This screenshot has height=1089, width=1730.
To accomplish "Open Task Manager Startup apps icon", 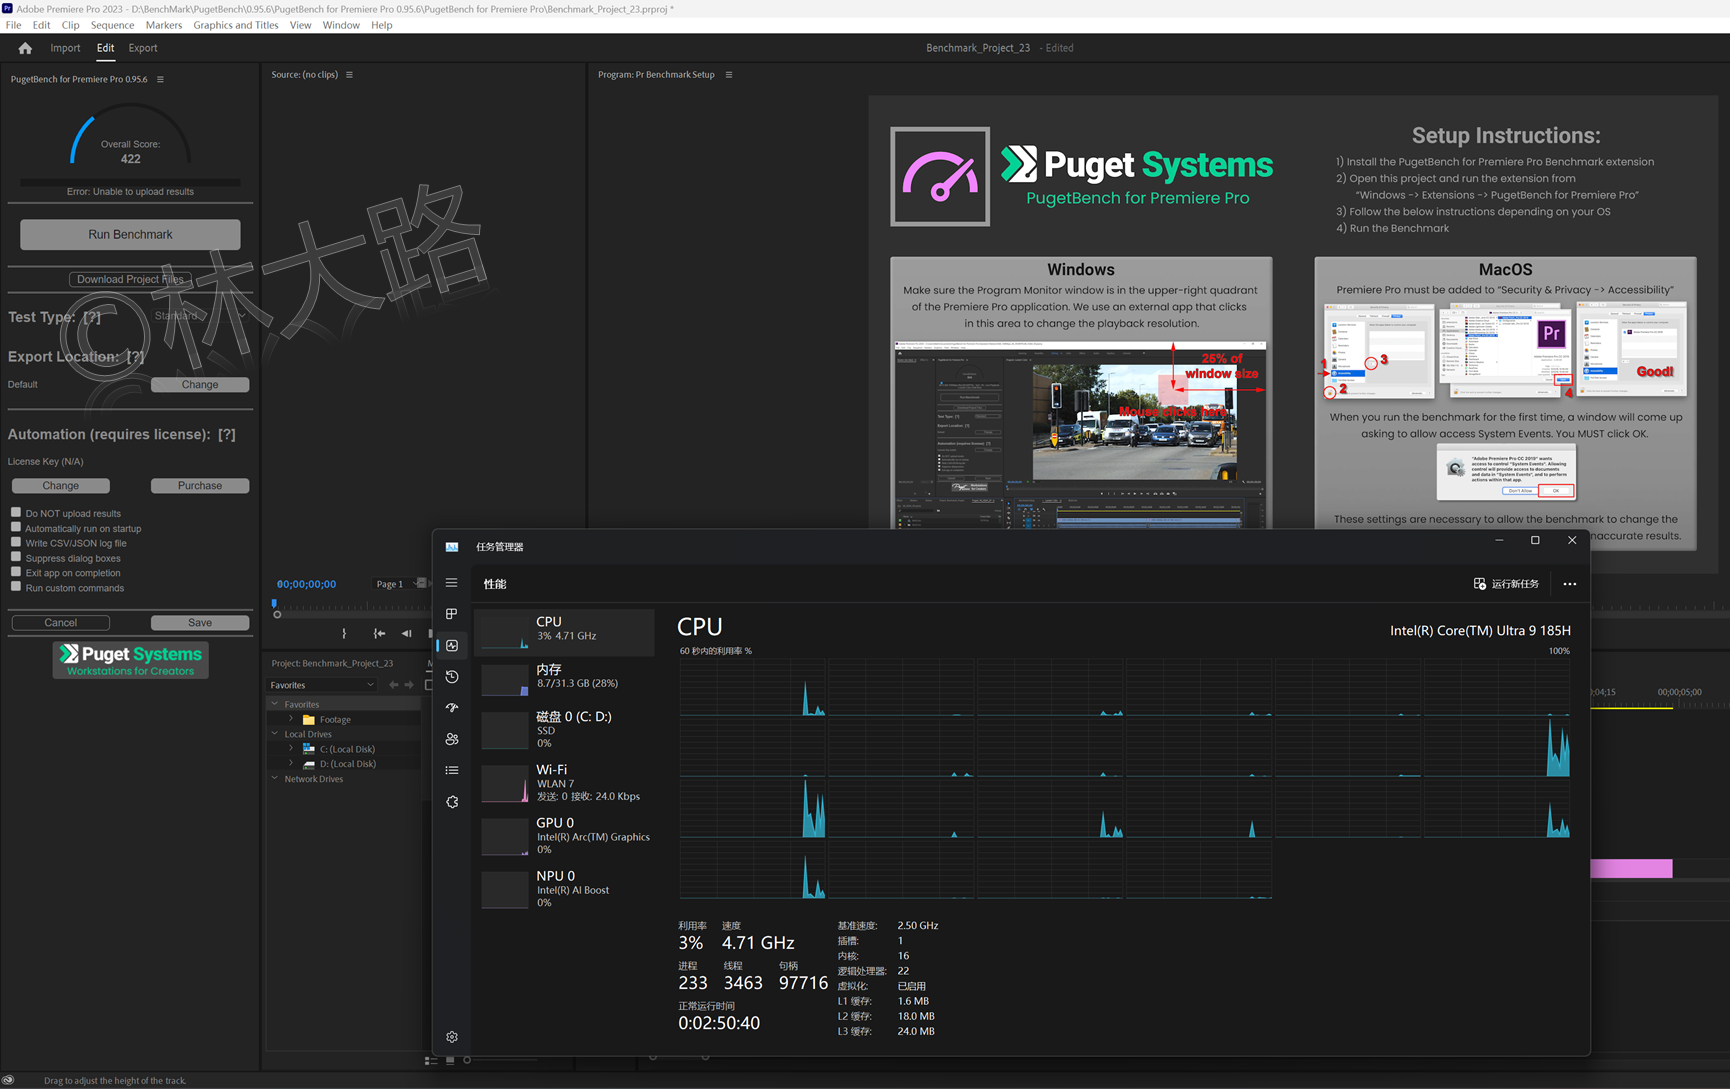I will (452, 708).
